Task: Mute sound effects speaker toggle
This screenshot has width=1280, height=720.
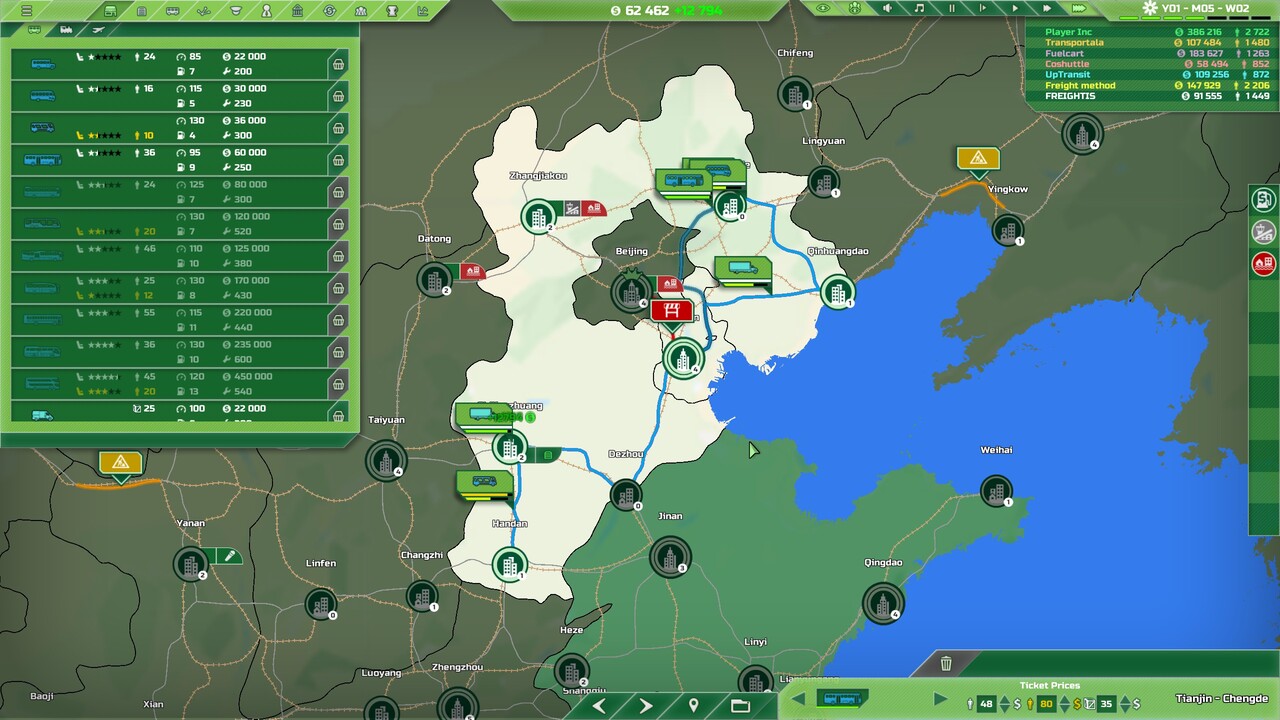Action: click(887, 8)
